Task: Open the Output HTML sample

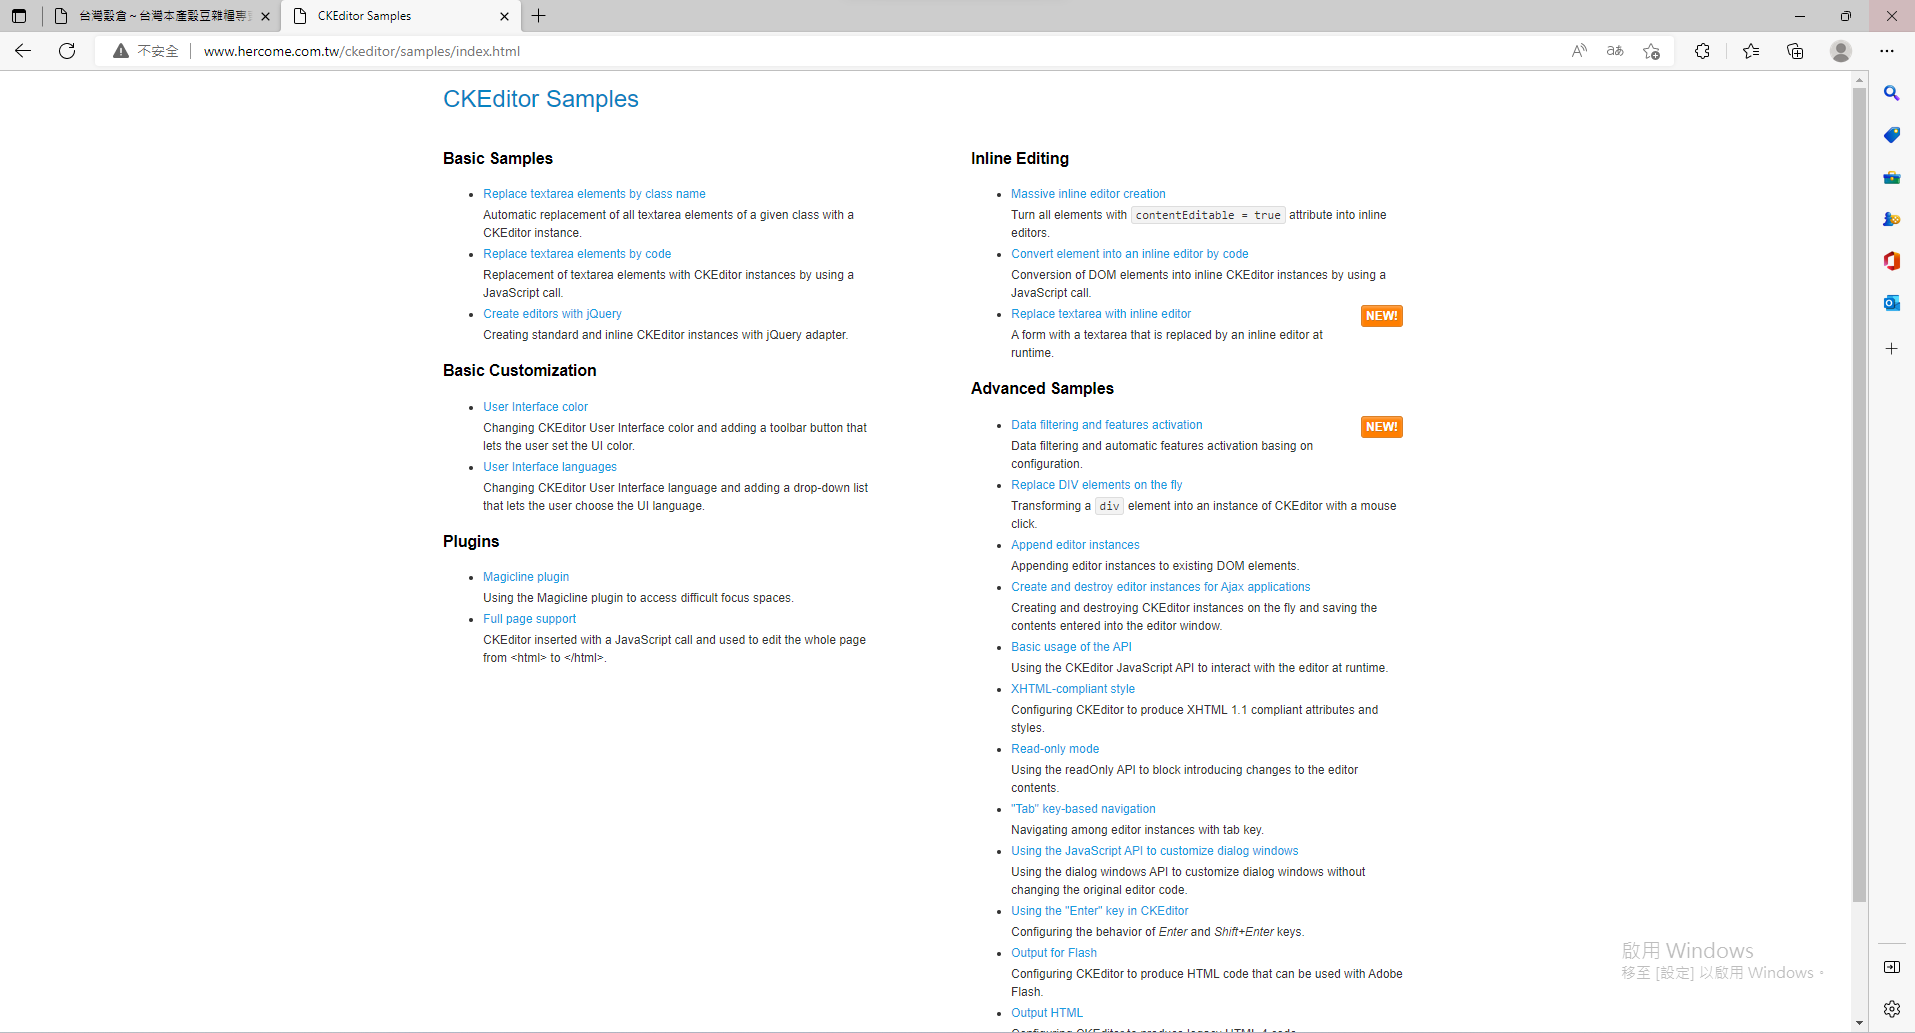Action: (x=1047, y=1013)
